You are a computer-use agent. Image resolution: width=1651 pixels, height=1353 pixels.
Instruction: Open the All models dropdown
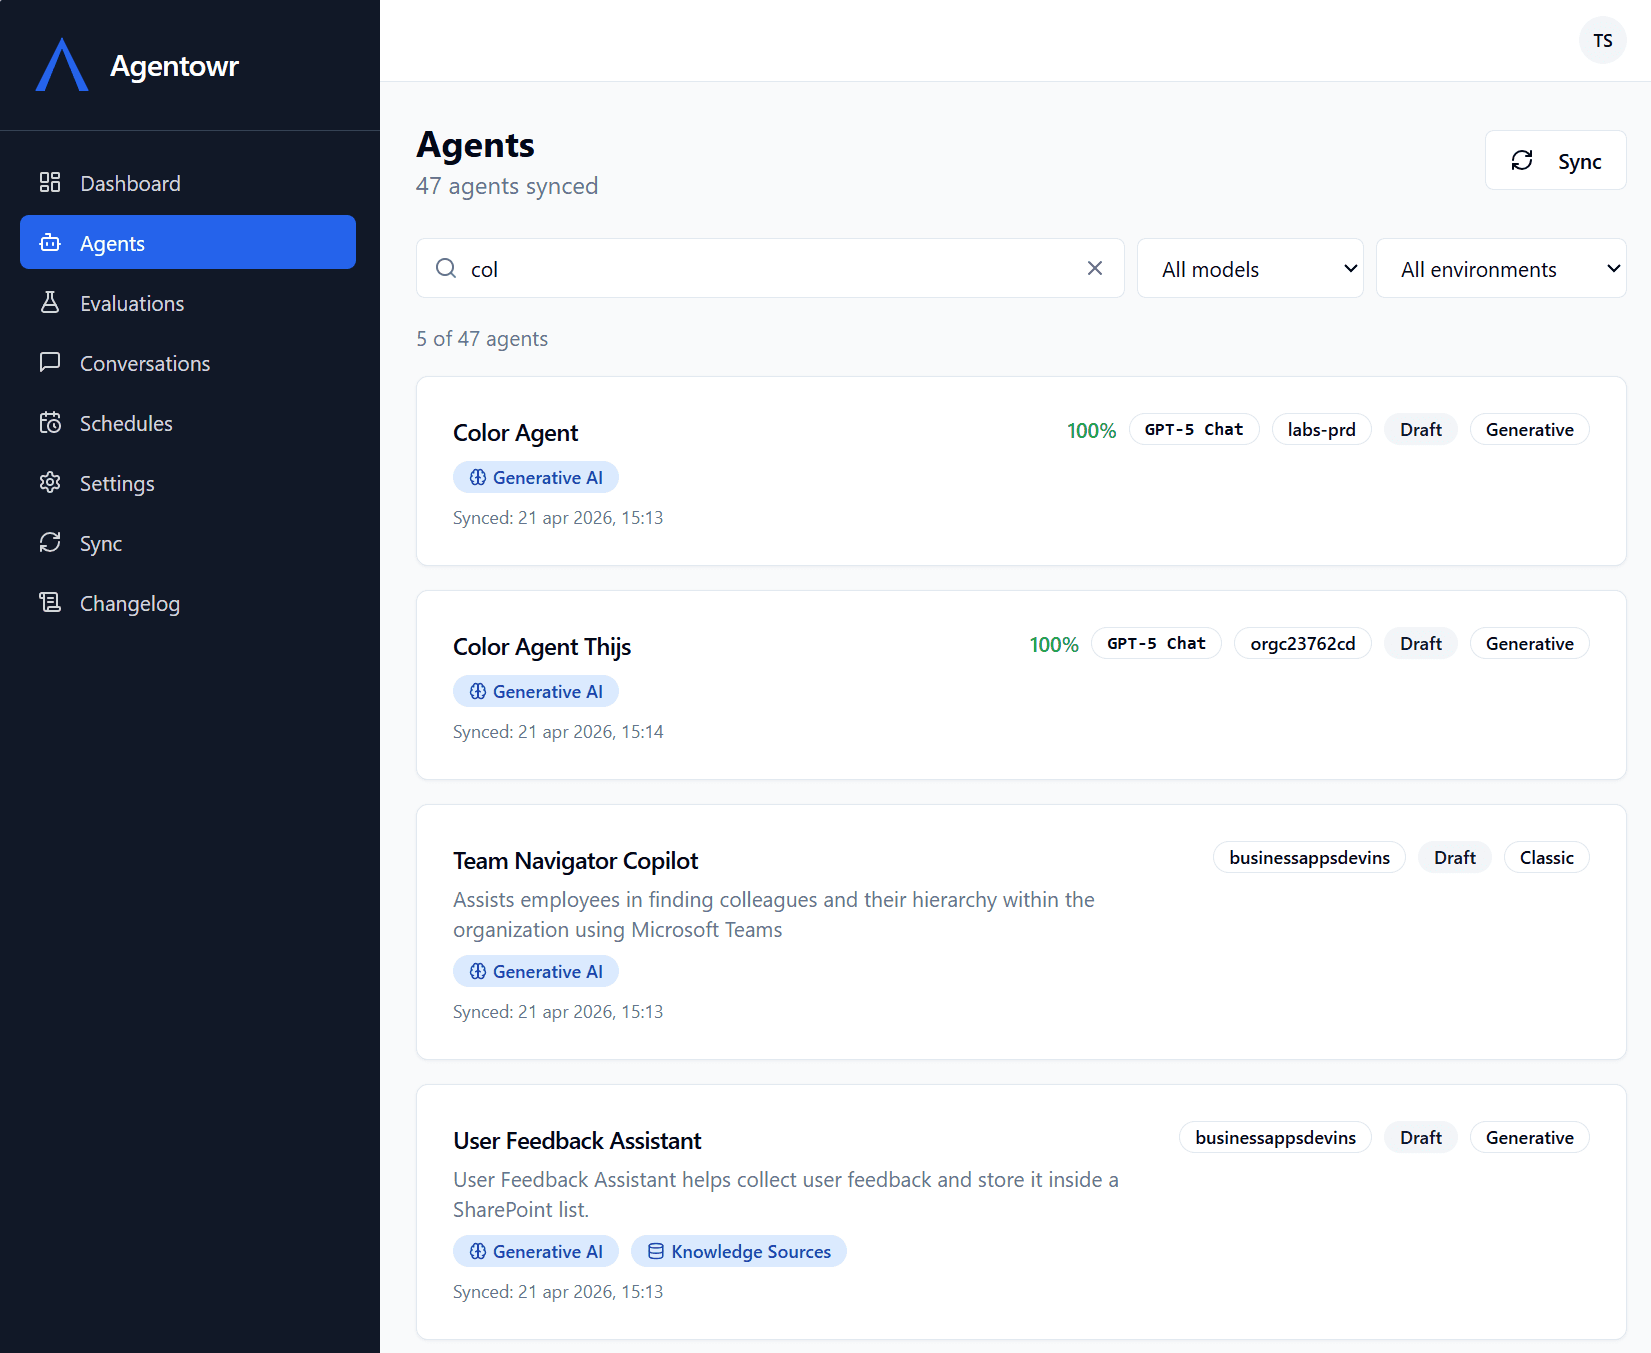coord(1250,268)
